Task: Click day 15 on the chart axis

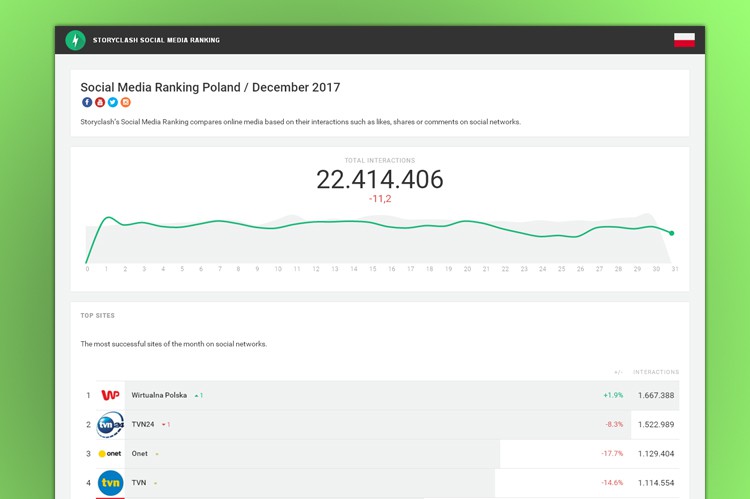Action: tap(372, 269)
